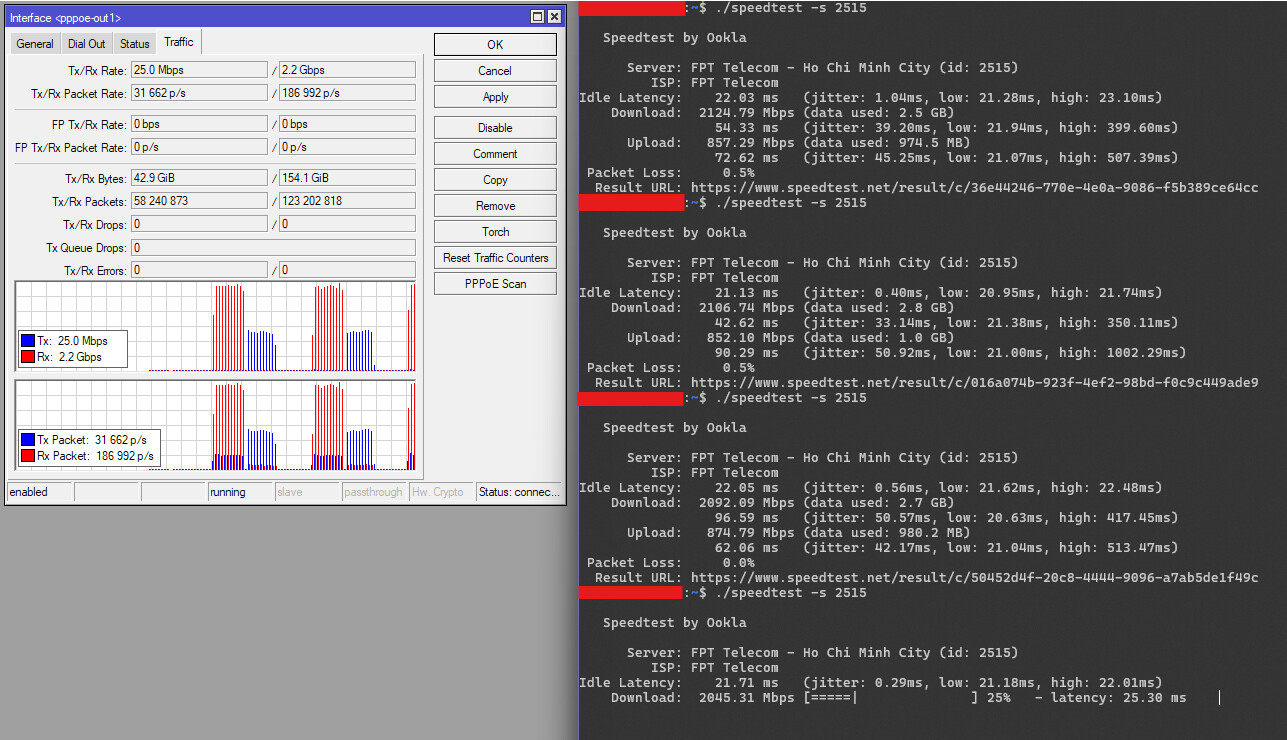This screenshot has width=1287, height=740.
Task: Click the Tx Bytes field 42.9 GiB
Action: (199, 178)
